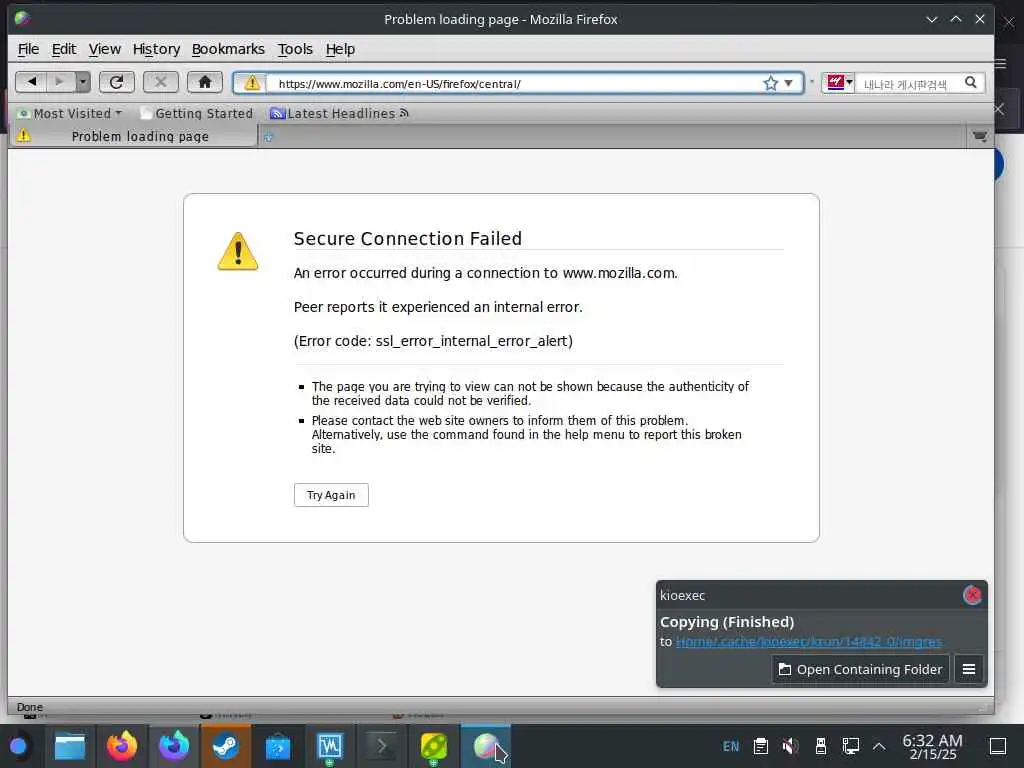Open the Latest Headlines feed bookmark
The height and width of the screenshot is (768, 1024).
pyautogui.click(x=340, y=113)
